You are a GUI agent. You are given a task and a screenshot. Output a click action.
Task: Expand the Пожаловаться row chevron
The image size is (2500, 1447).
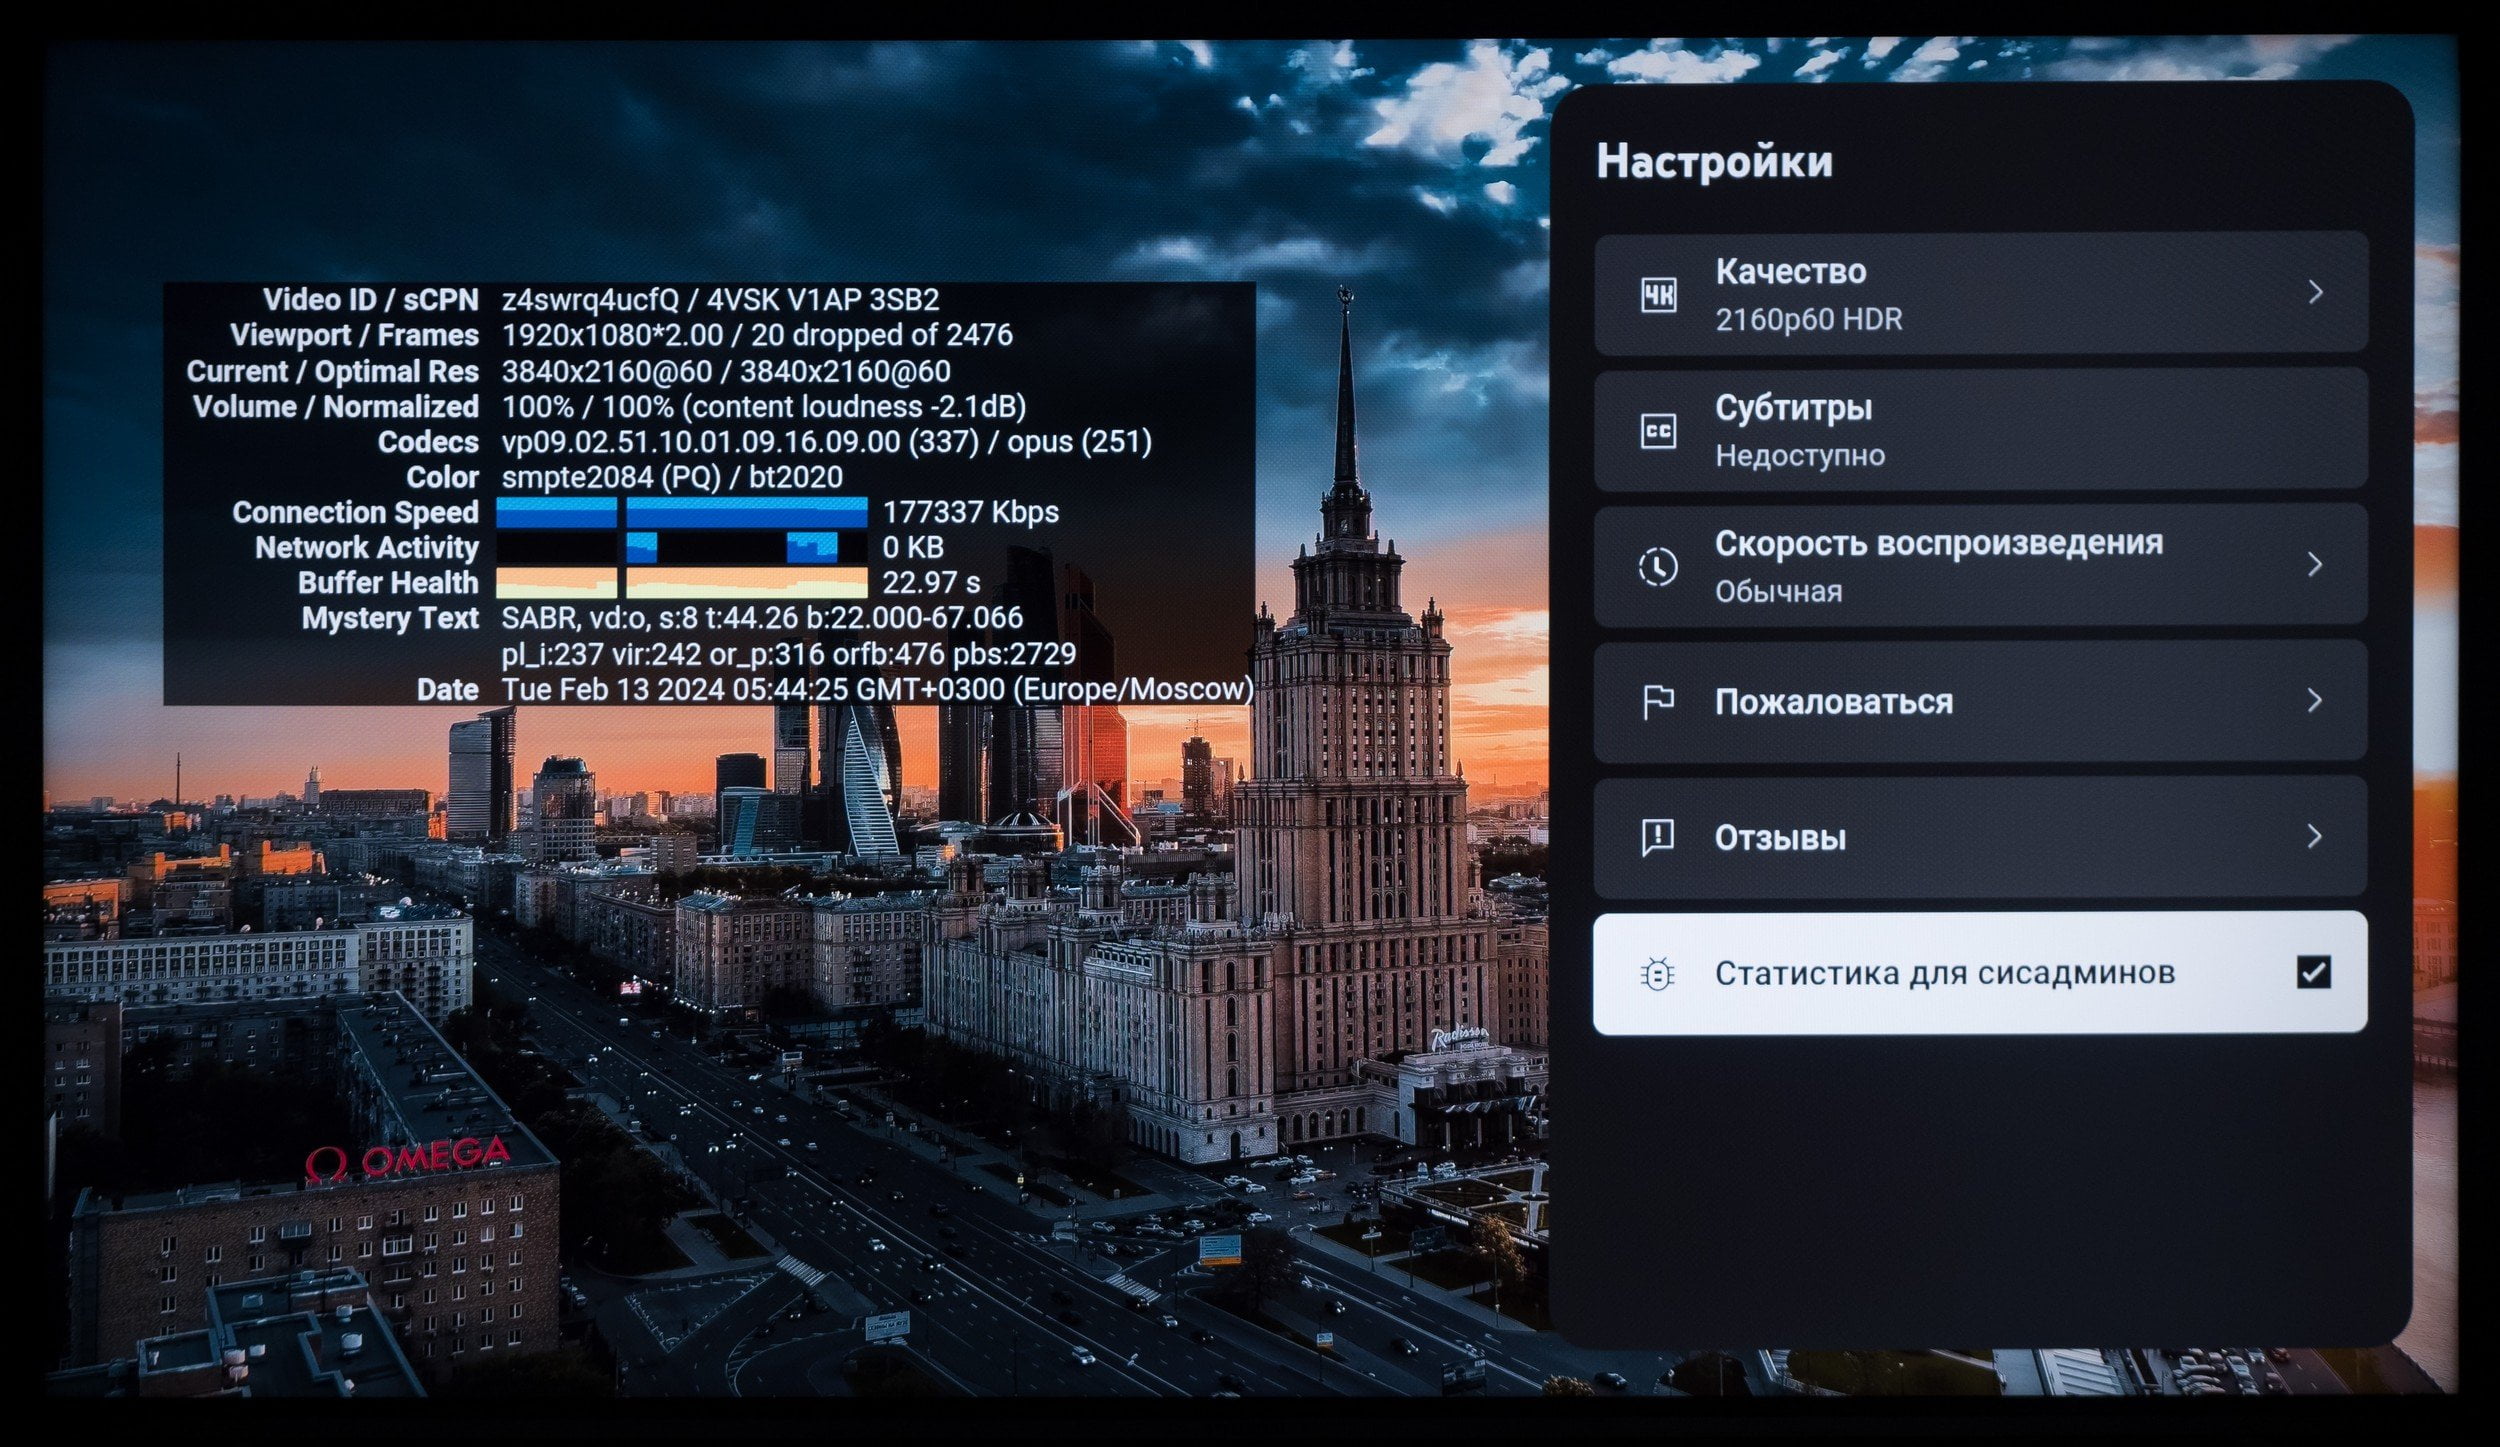click(2315, 700)
